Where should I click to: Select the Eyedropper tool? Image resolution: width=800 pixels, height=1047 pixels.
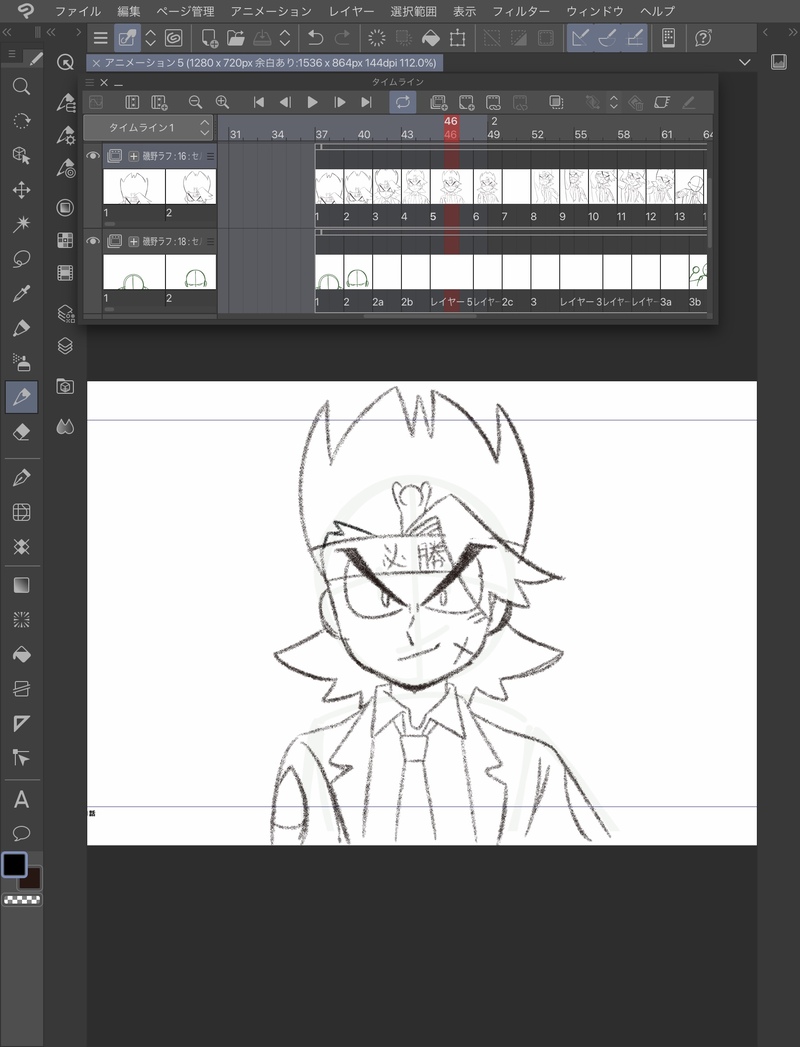click(21, 293)
